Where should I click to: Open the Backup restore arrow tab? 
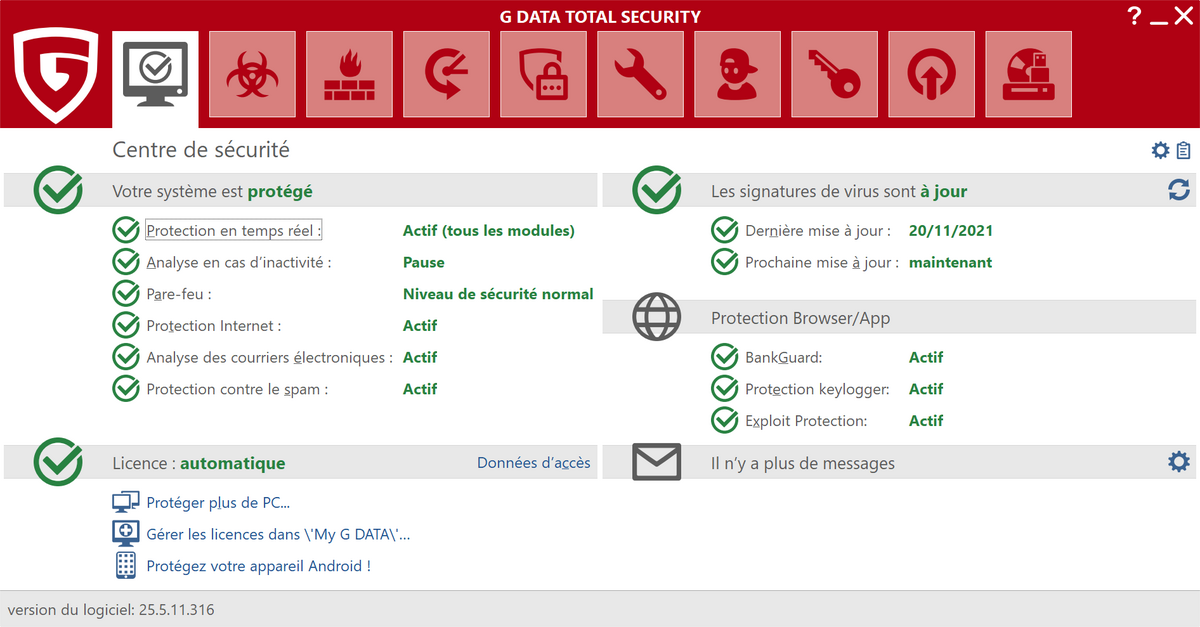(446, 74)
